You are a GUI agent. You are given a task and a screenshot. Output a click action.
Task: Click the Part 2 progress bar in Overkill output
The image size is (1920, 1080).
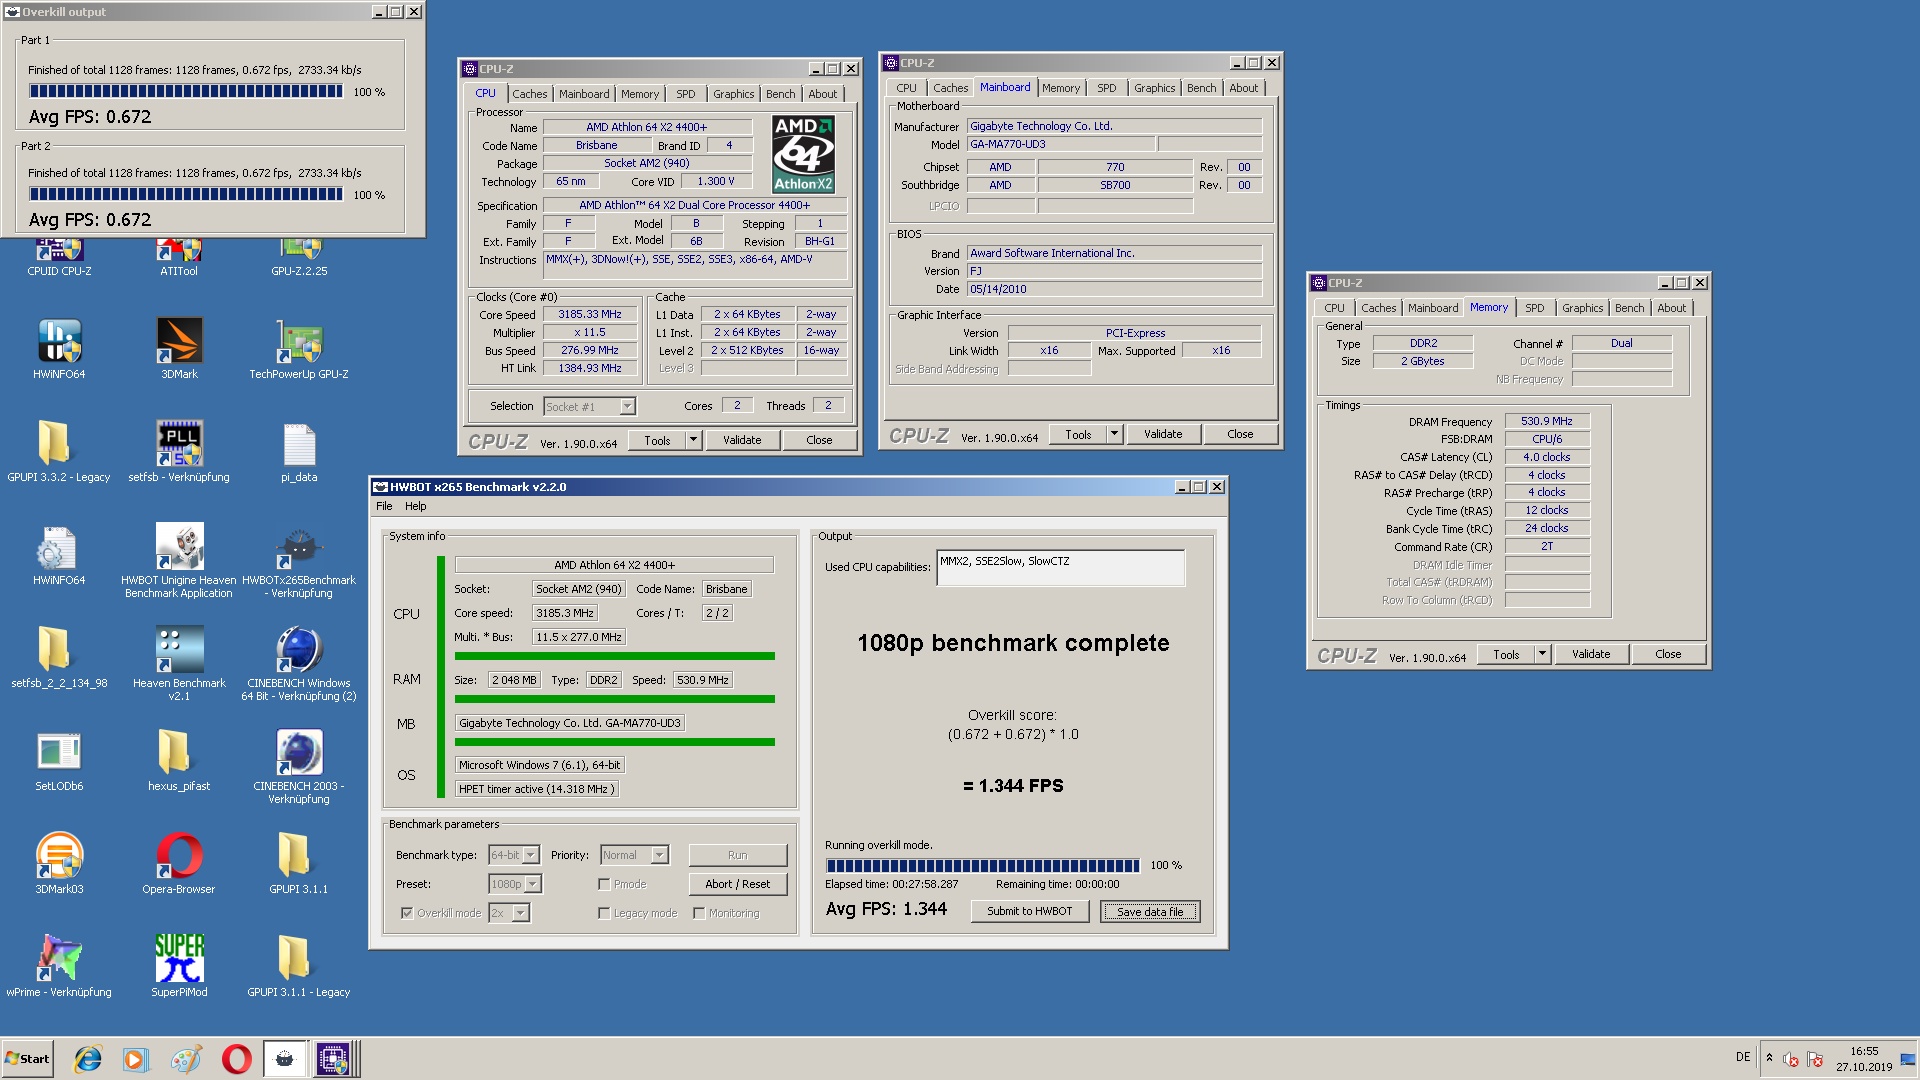click(186, 194)
